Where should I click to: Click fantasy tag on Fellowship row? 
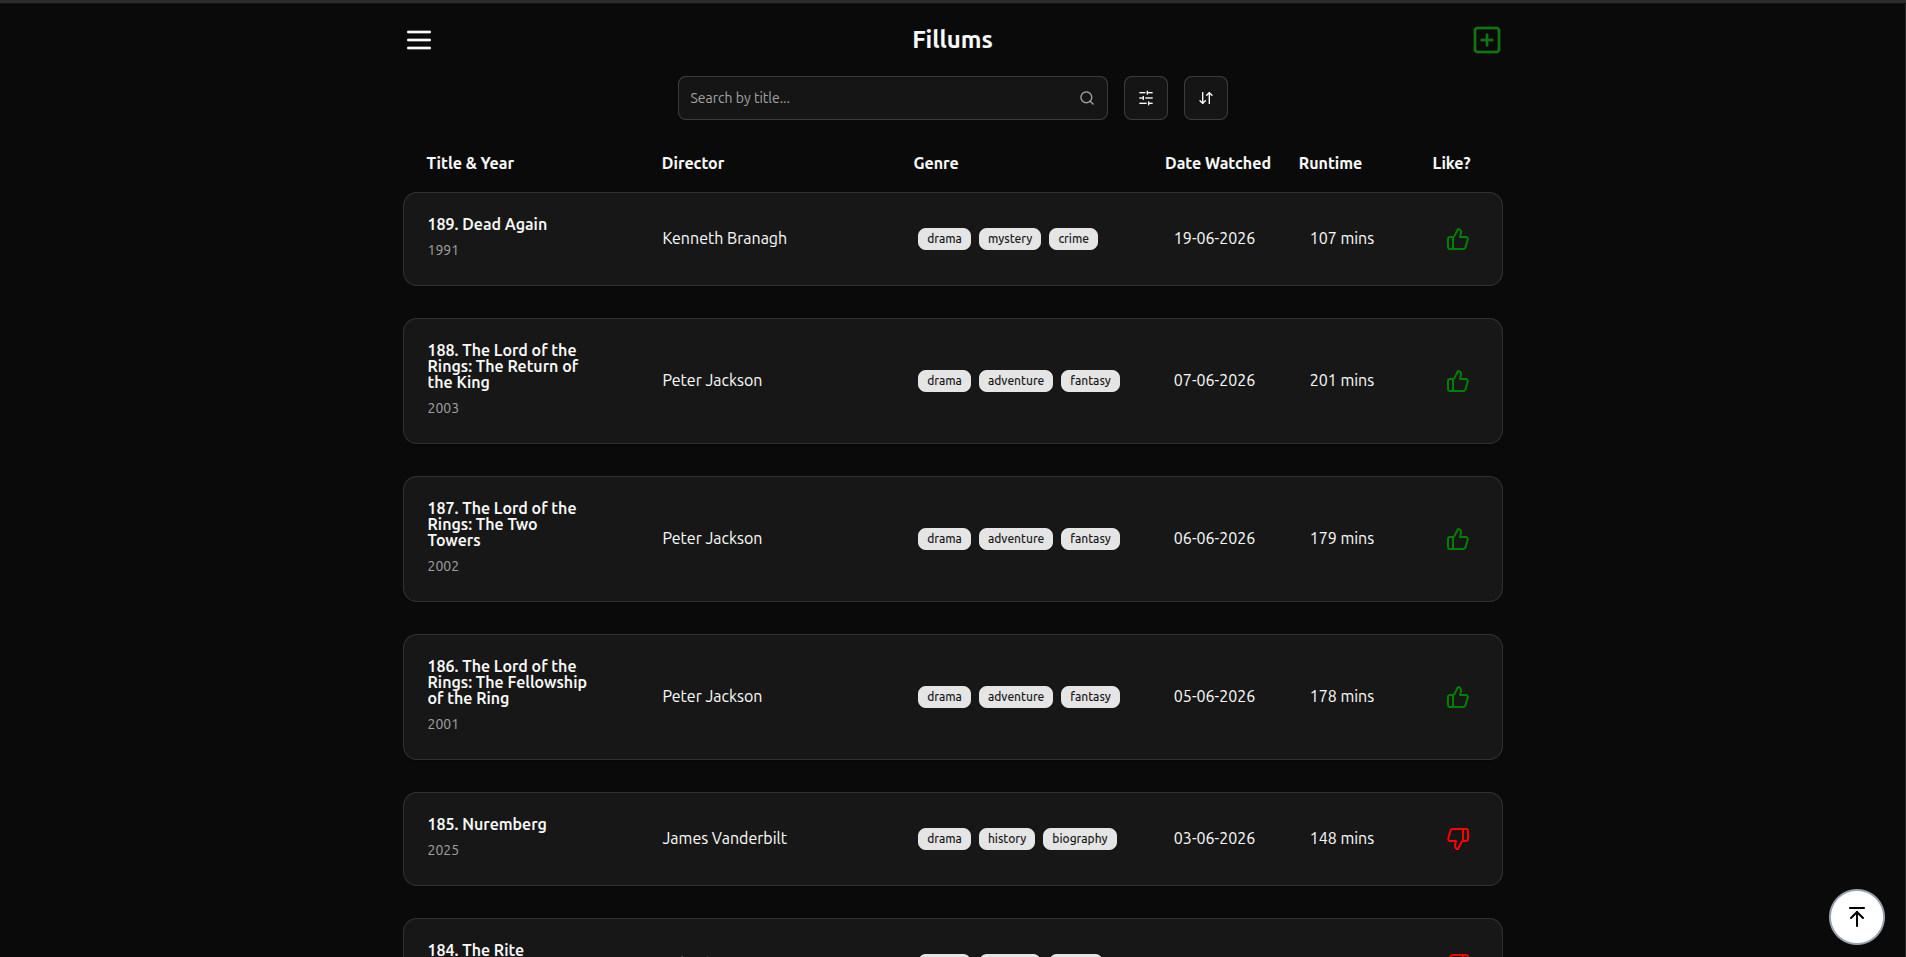[x=1090, y=697]
